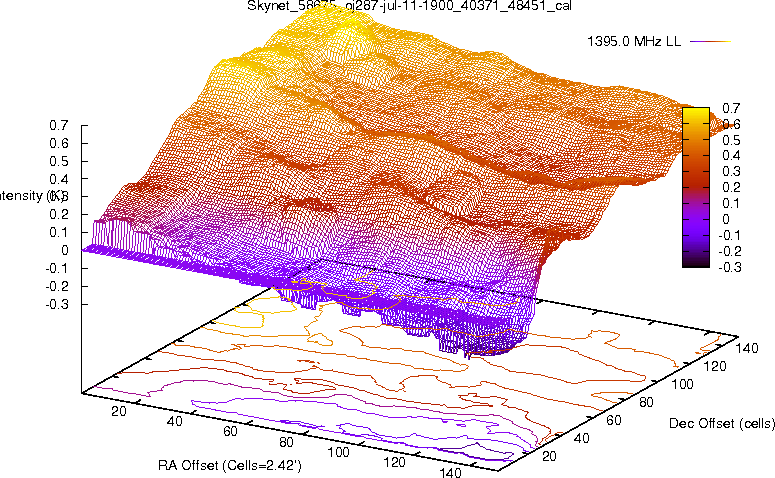Click 0.6 on the intensity z-axis
This screenshot has width=775, height=478.
58,143
